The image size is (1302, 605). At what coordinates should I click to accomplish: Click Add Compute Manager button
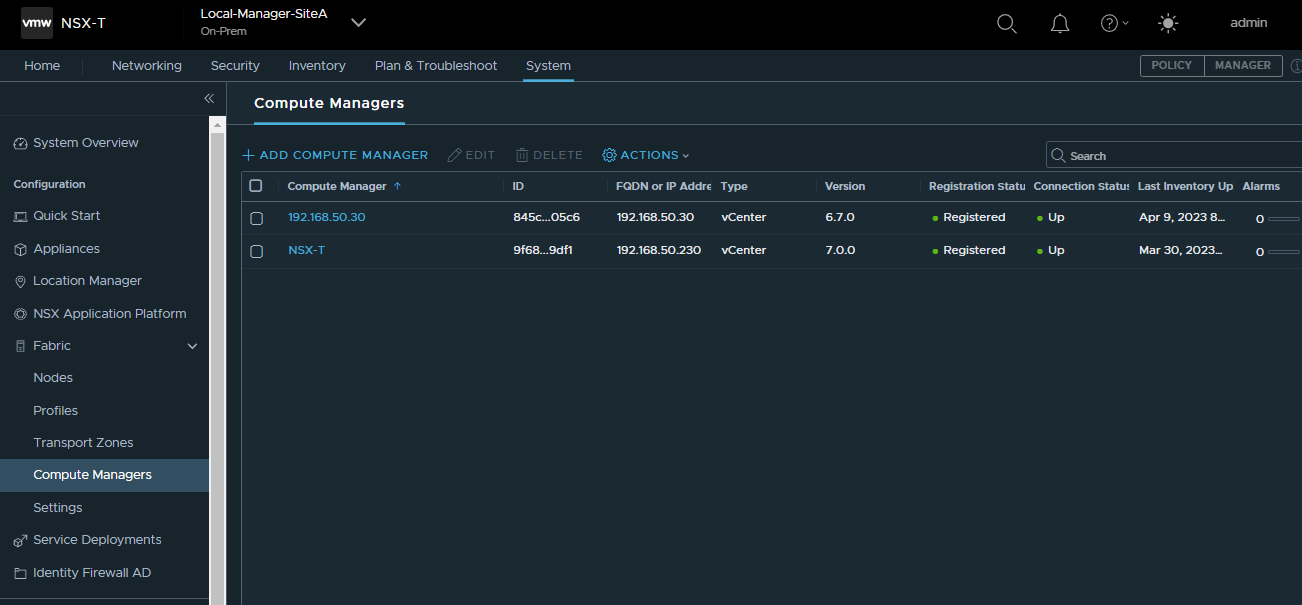point(335,155)
